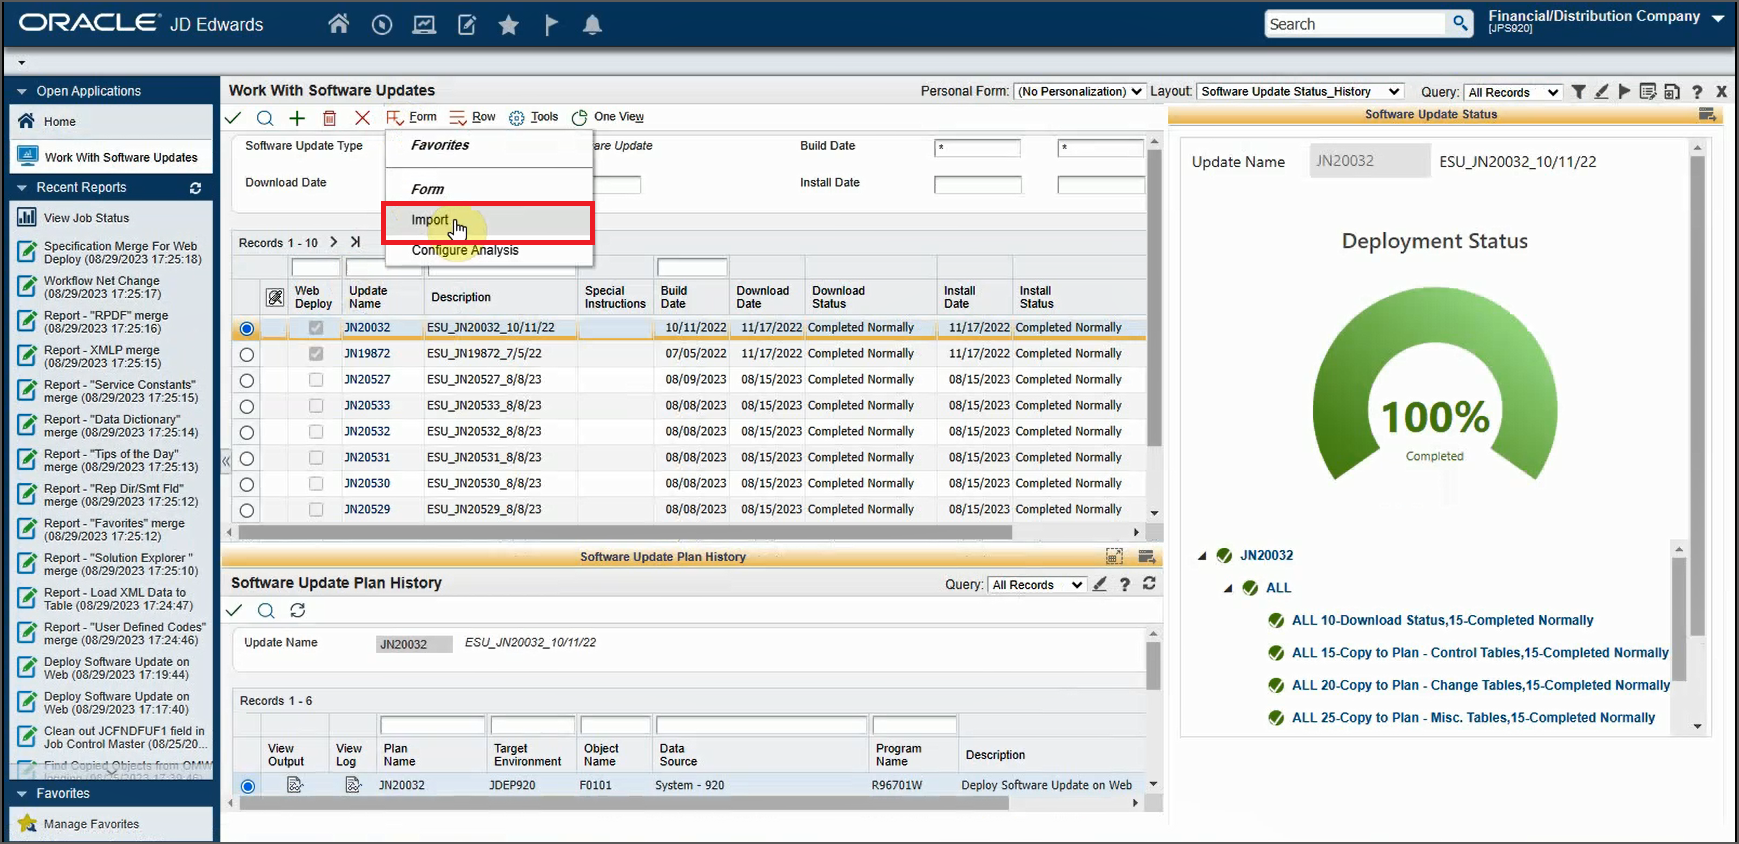Toggle Web Deploy checkbox for JN20527
Viewport: 1739px width, 844px height.
(316, 380)
